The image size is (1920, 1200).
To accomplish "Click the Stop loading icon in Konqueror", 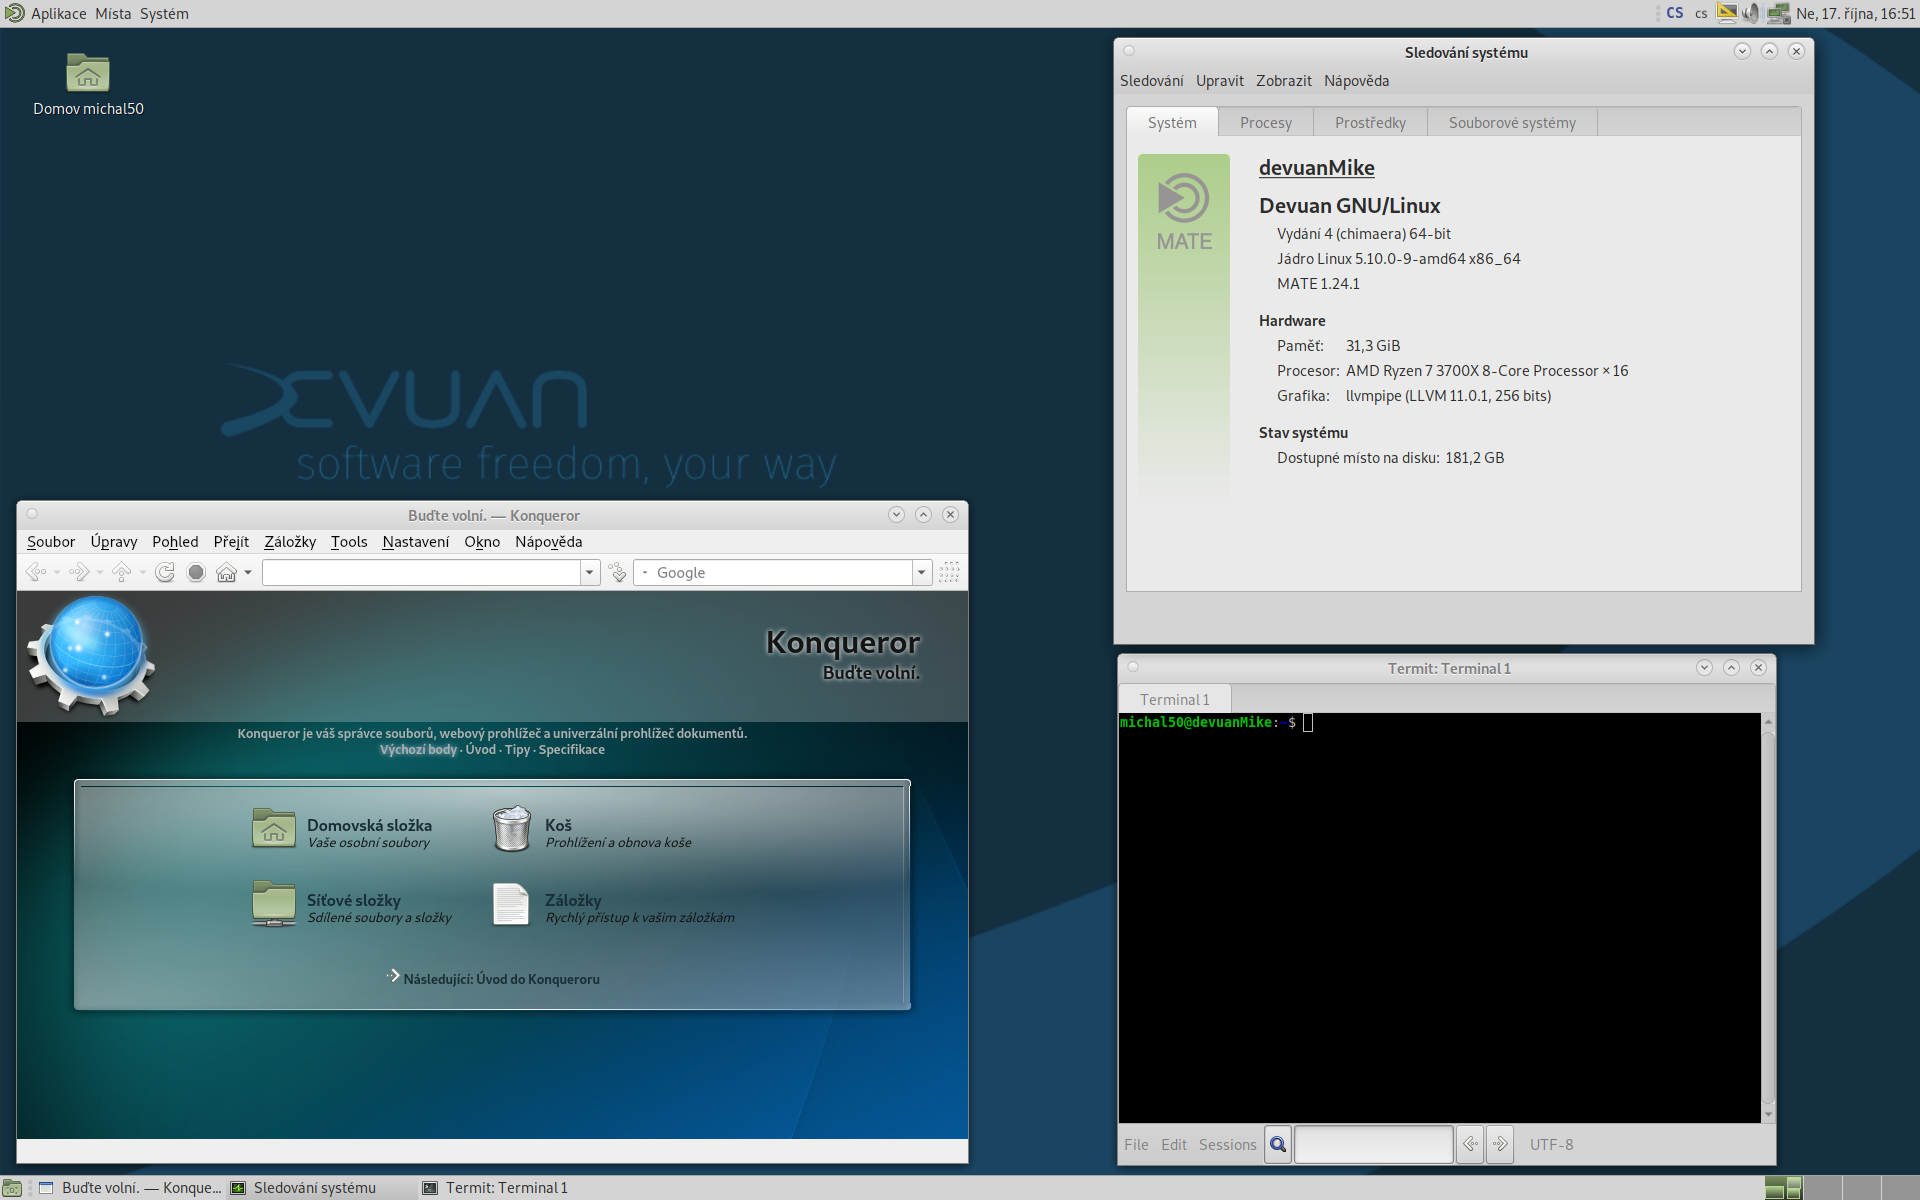I will [196, 572].
